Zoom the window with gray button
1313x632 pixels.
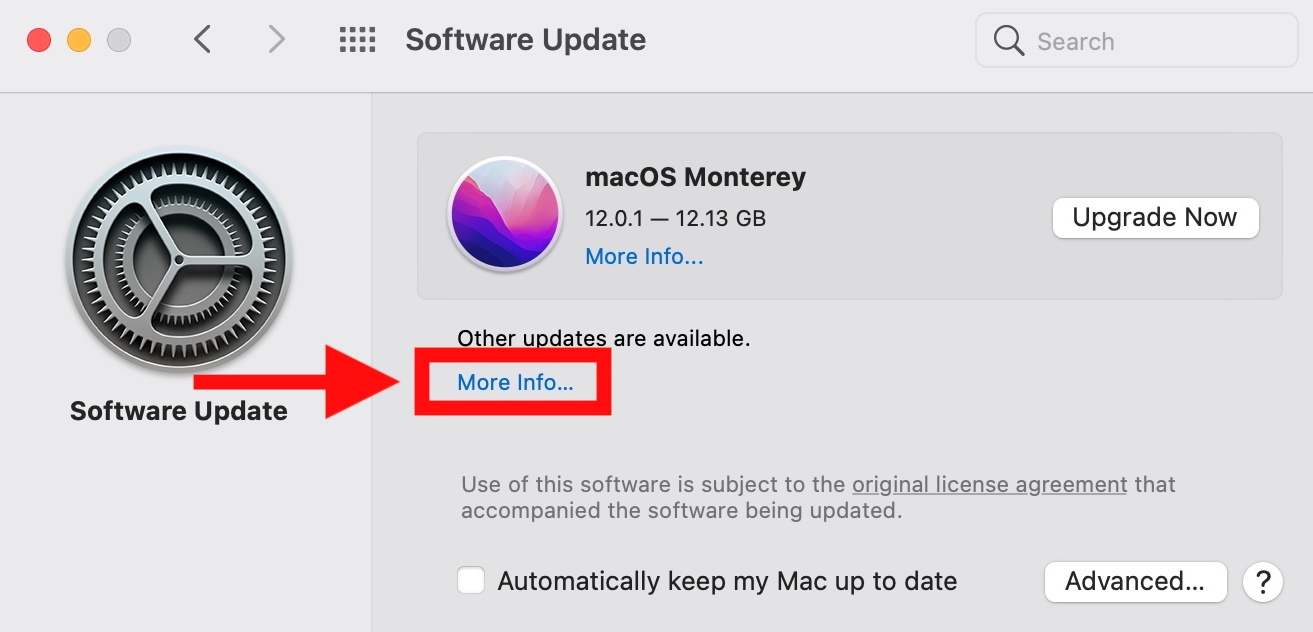[119, 40]
